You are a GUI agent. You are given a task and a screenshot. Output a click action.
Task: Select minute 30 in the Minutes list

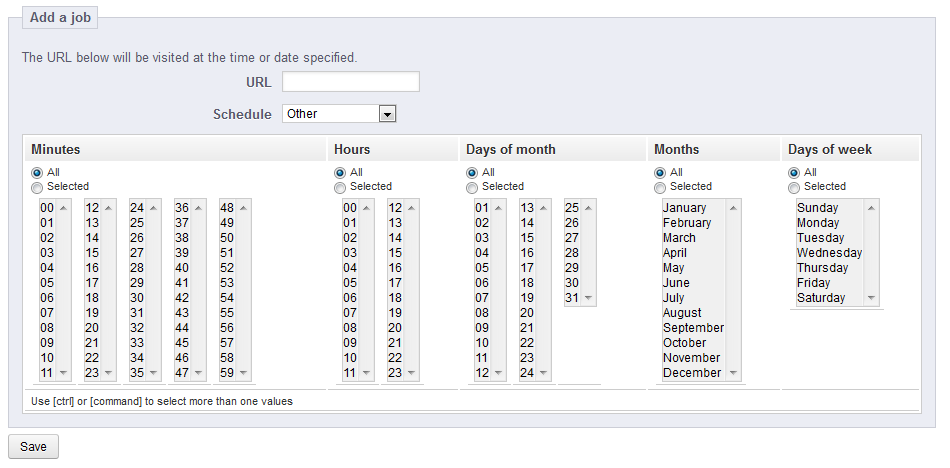click(x=137, y=298)
